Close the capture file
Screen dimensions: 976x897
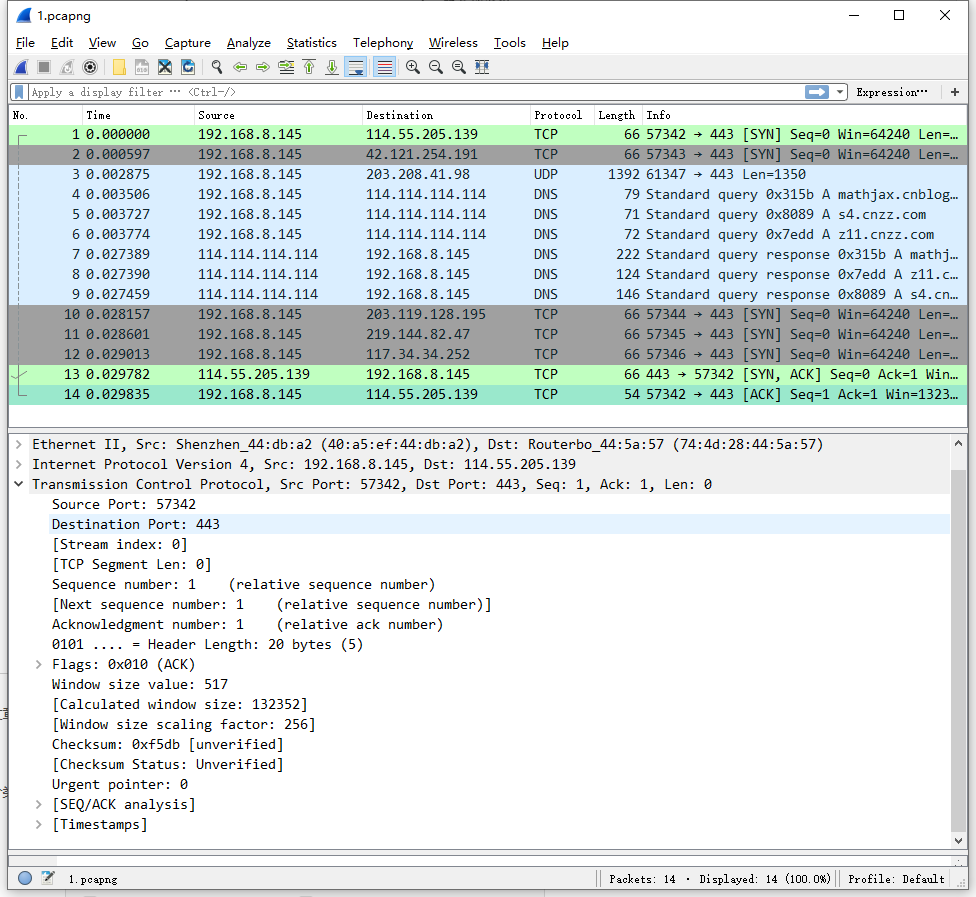pos(165,67)
